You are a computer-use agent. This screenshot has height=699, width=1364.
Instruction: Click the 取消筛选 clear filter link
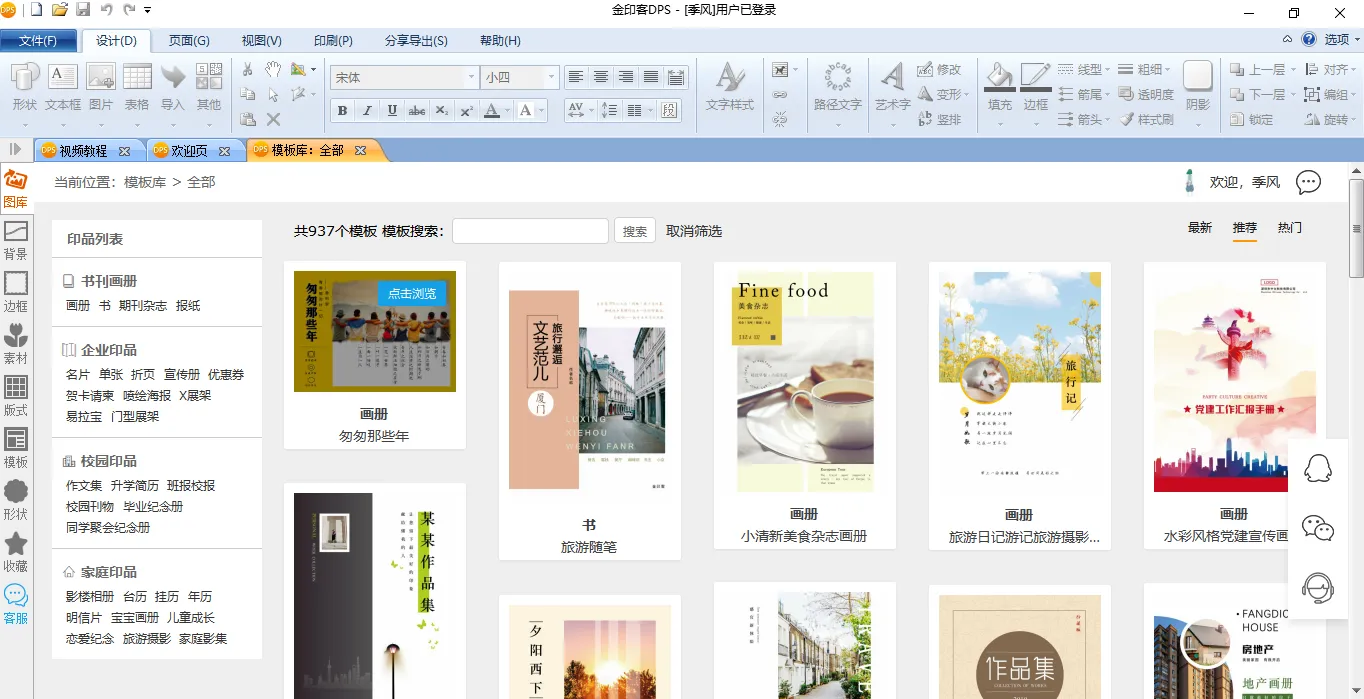(694, 231)
